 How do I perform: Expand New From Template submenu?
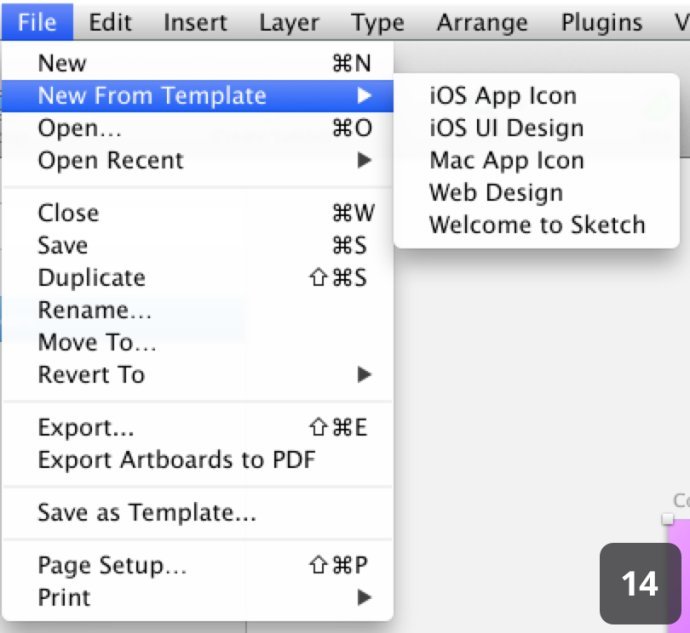(x=197, y=96)
